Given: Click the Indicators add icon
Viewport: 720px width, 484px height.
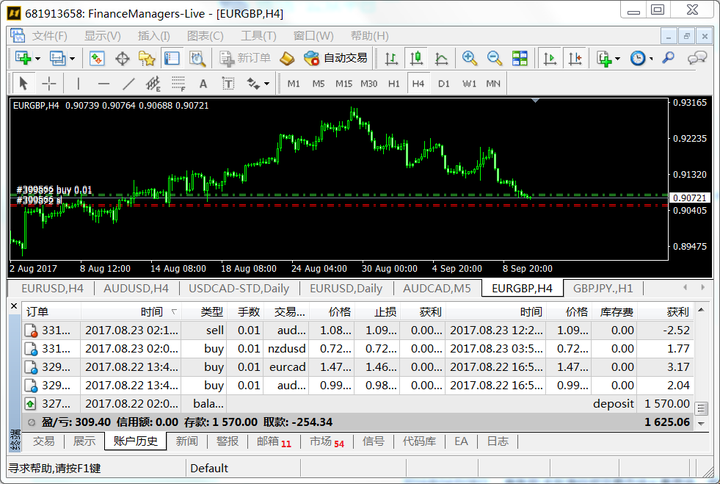Looking at the screenshot, I should click(x=604, y=58).
